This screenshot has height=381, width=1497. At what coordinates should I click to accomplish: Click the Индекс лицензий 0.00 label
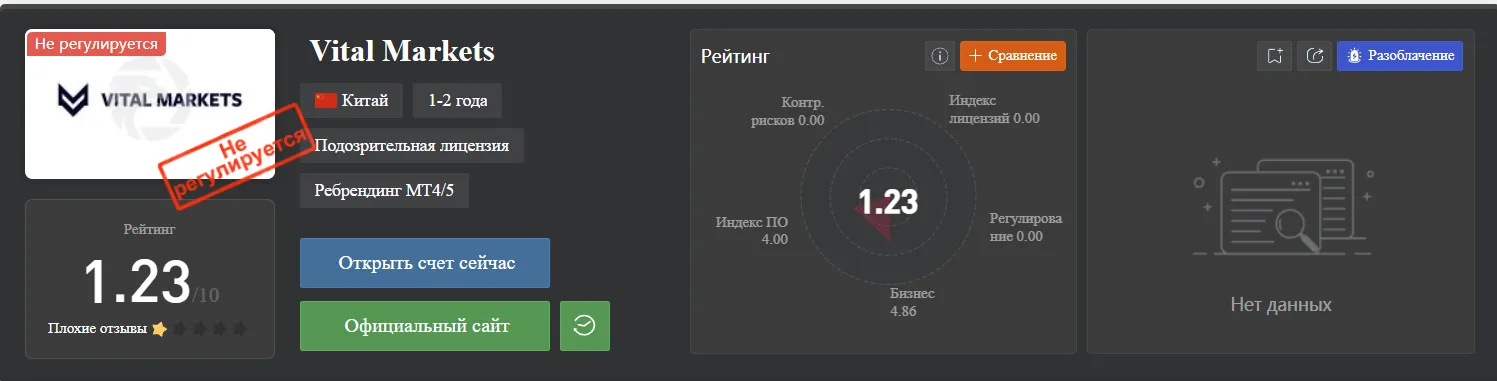click(994, 109)
